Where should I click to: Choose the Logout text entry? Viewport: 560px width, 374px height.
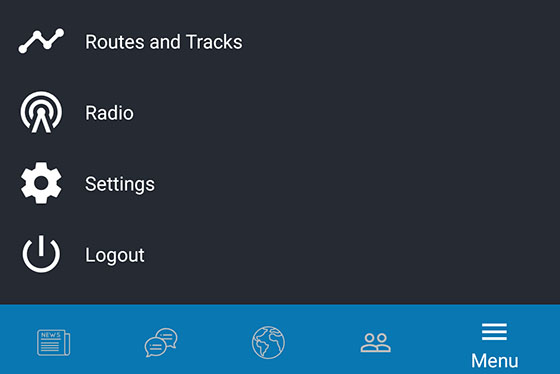115,255
